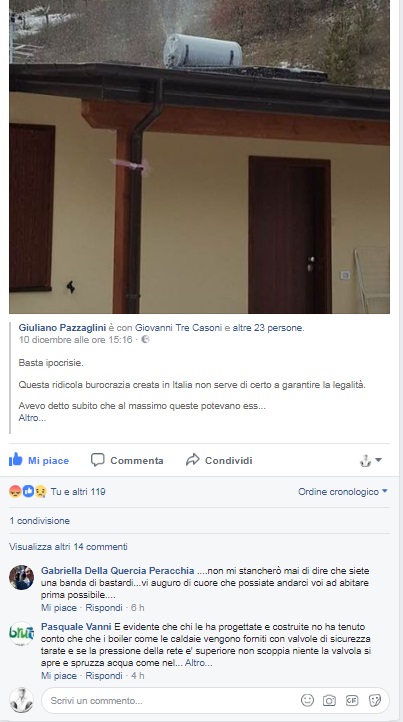Click the Commenta speech bubble icon
This screenshot has width=403, height=722.
point(98,460)
